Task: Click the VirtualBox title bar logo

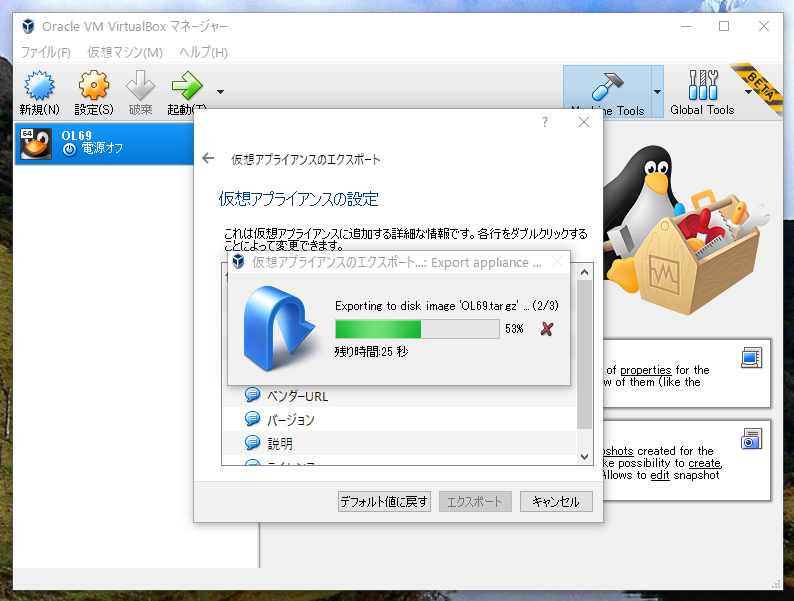Action: 28,26
